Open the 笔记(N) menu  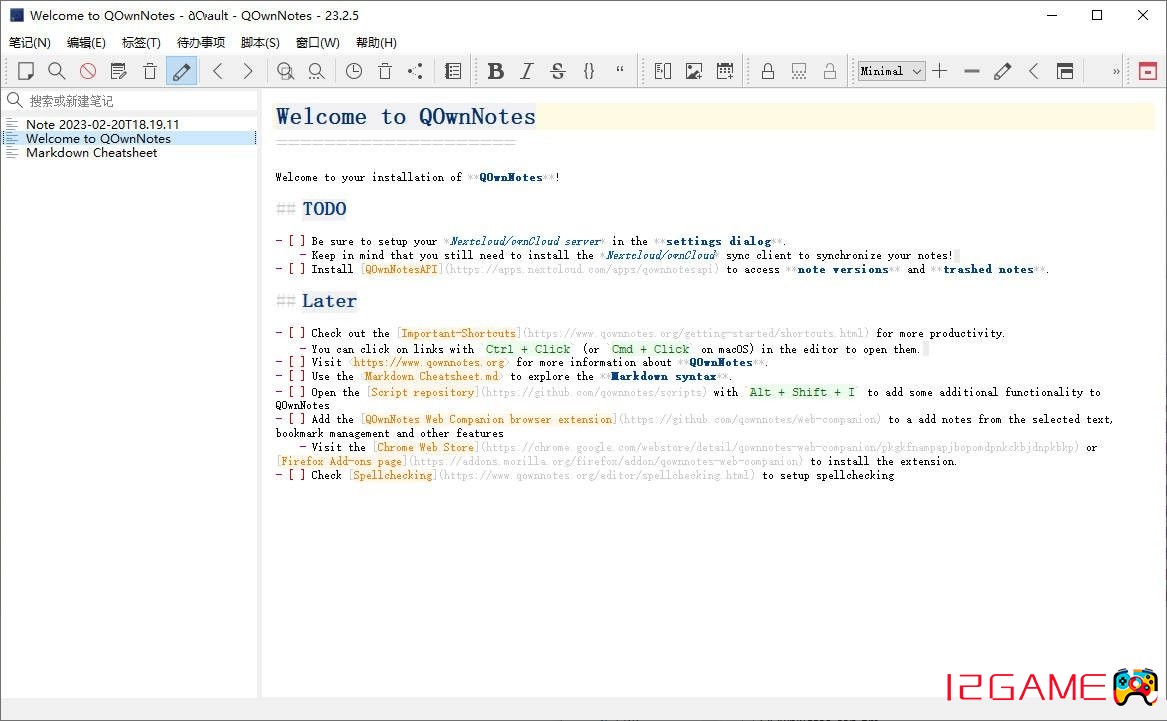30,42
